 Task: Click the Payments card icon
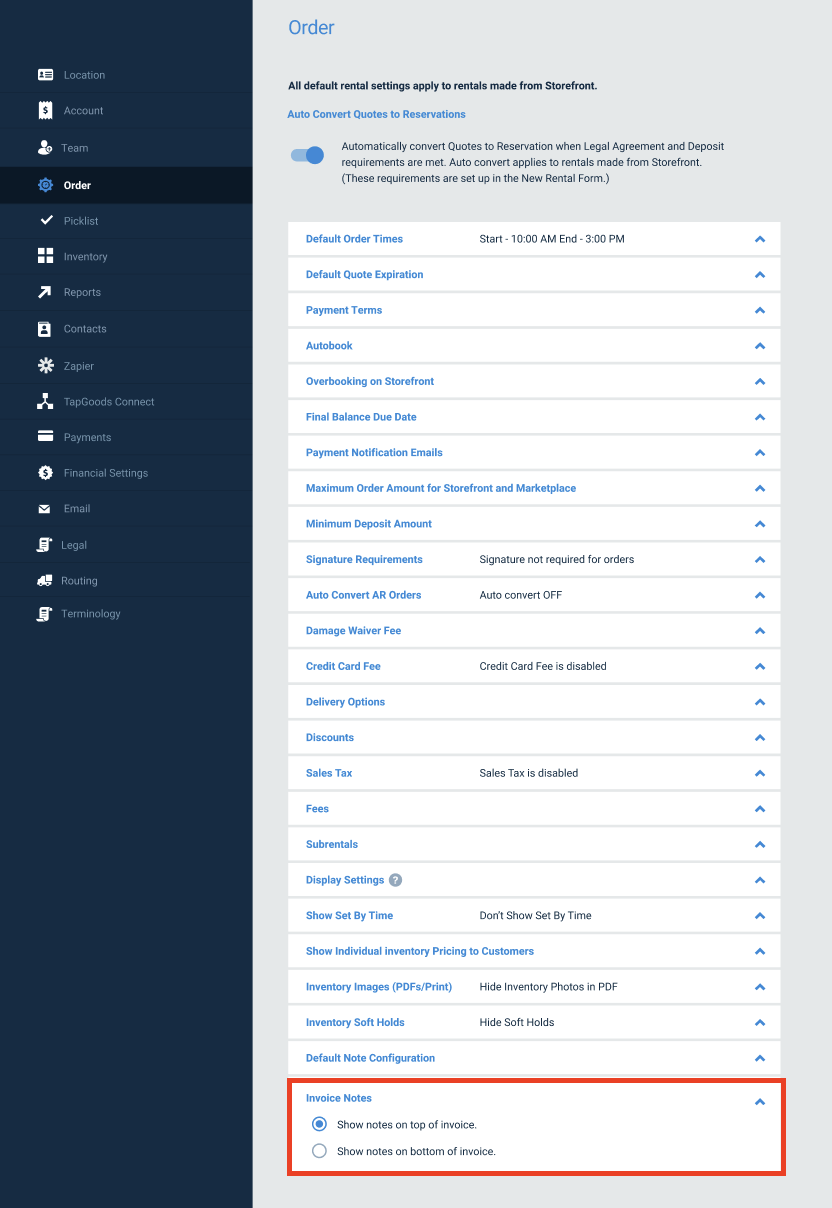click(x=45, y=437)
